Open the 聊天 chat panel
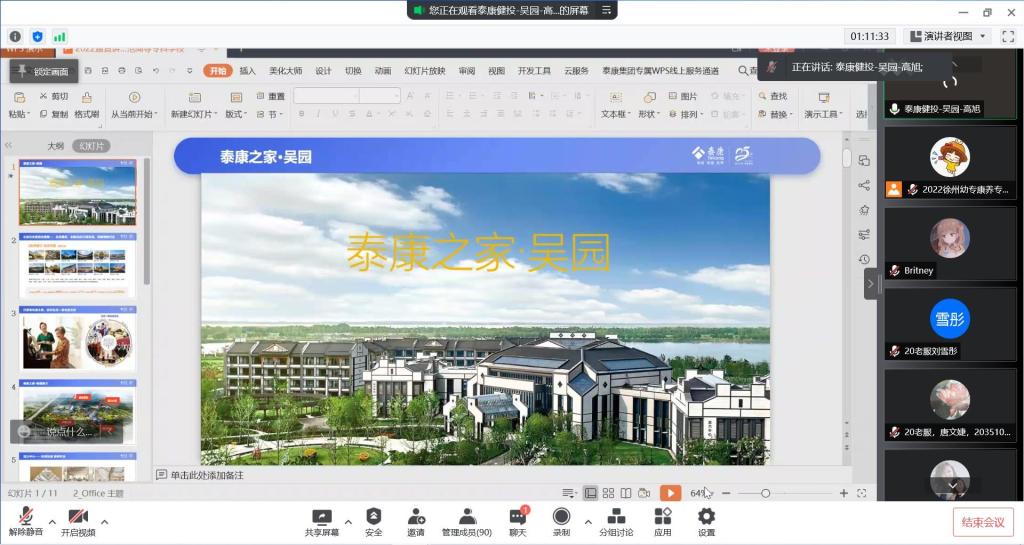The width and height of the screenshot is (1024, 545). tap(517, 521)
